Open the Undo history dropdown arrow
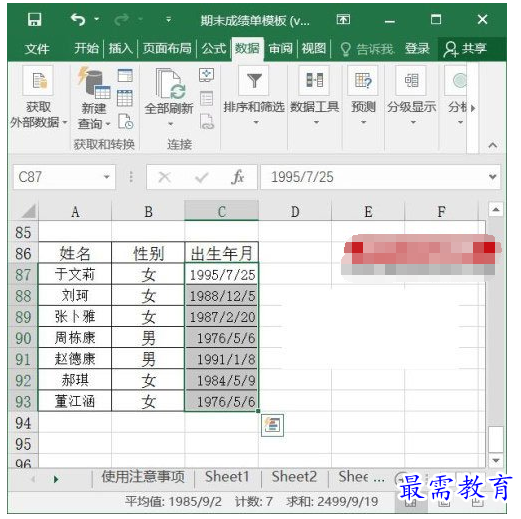 click(x=97, y=19)
